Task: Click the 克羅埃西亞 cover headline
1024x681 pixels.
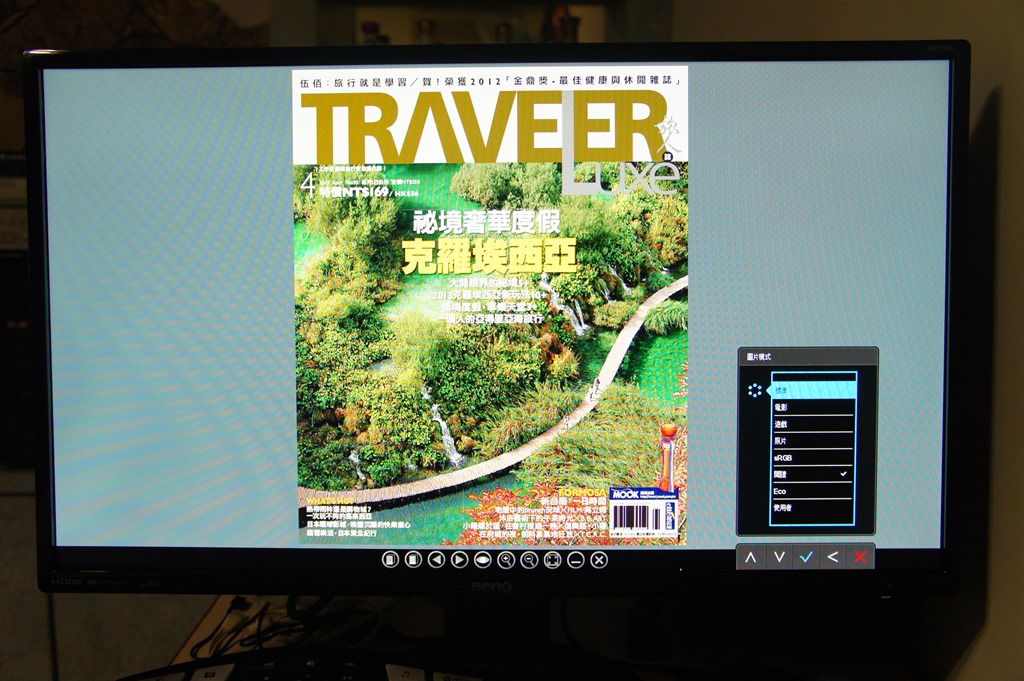Action: pyautogui.click(x=490, y=257)
